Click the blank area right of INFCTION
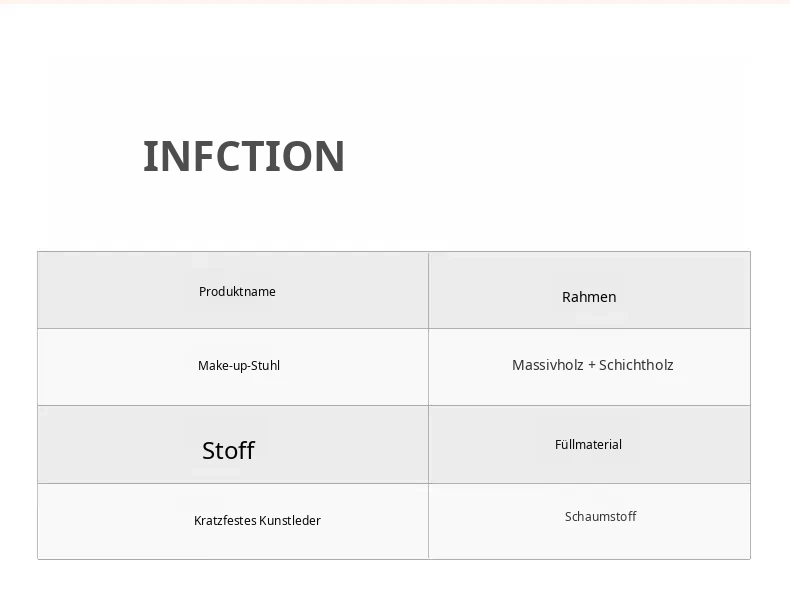 (544, 156)
